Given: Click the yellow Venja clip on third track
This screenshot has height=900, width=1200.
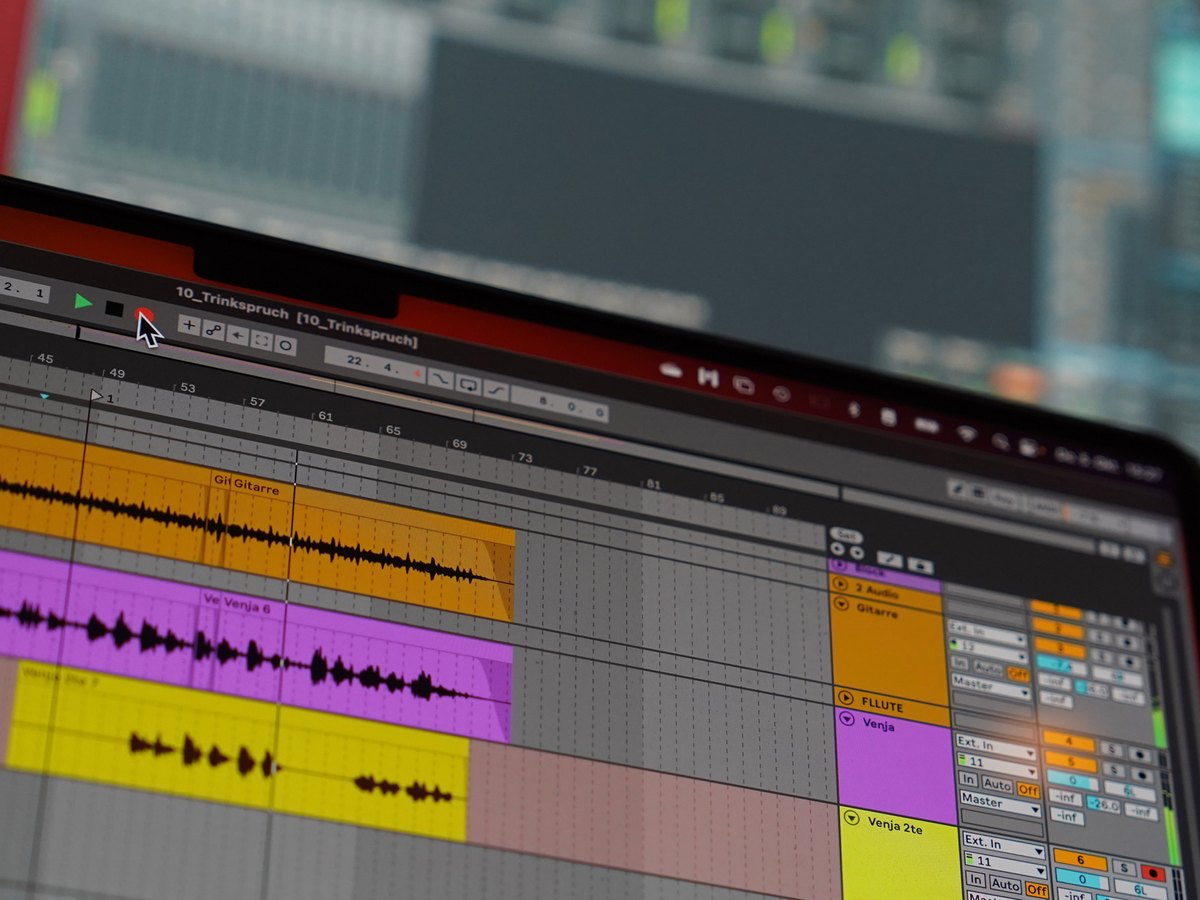Looking at the screenshot, I should pyautogui.click(x=236, y=750).
